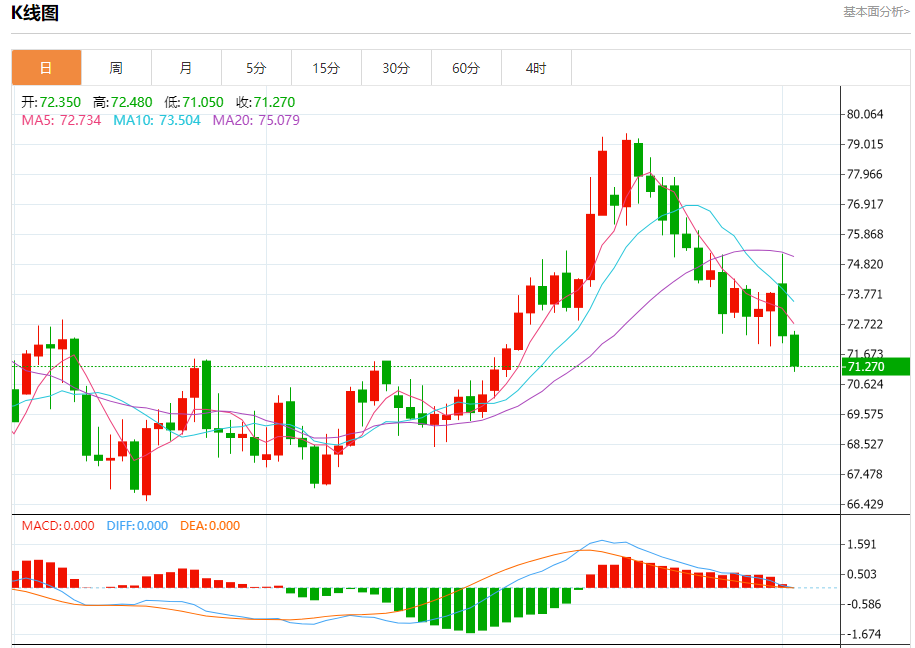This screenshot has width=915, height=648.
Task: Open the 60分 interval tab
Action: point(466,68)
